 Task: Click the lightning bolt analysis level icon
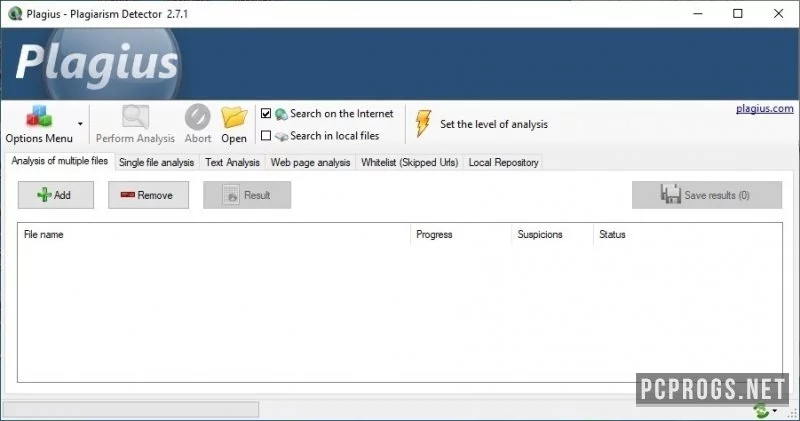point(423,123)
